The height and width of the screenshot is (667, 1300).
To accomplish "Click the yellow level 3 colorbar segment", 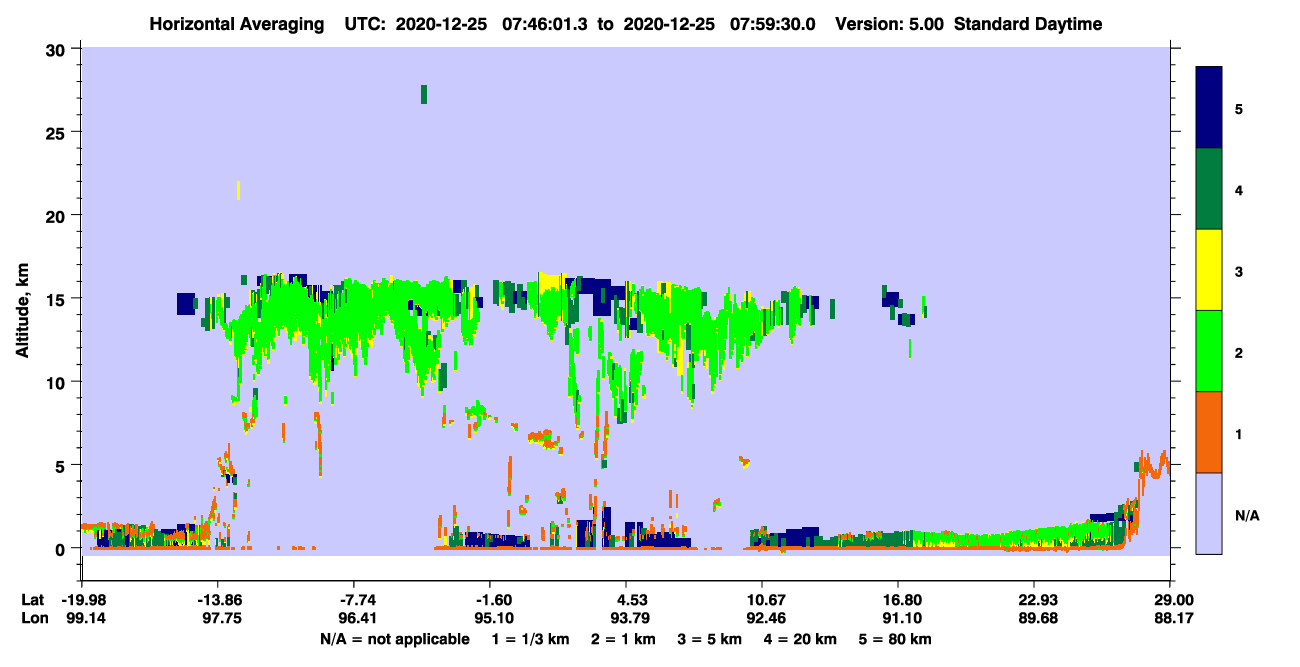I will (1209, 270).
